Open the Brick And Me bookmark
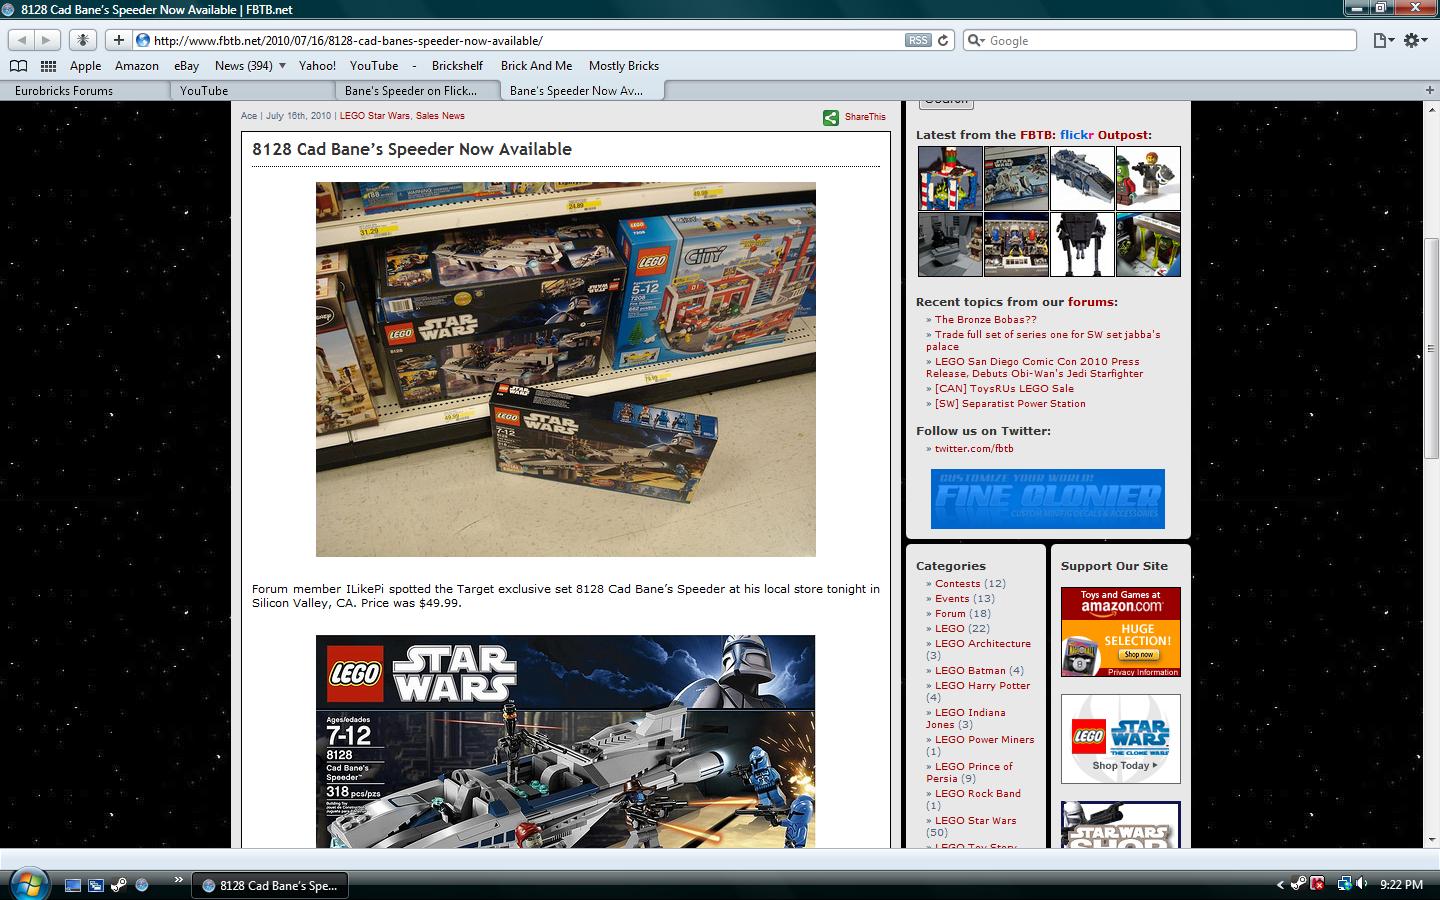 (536, 66)
